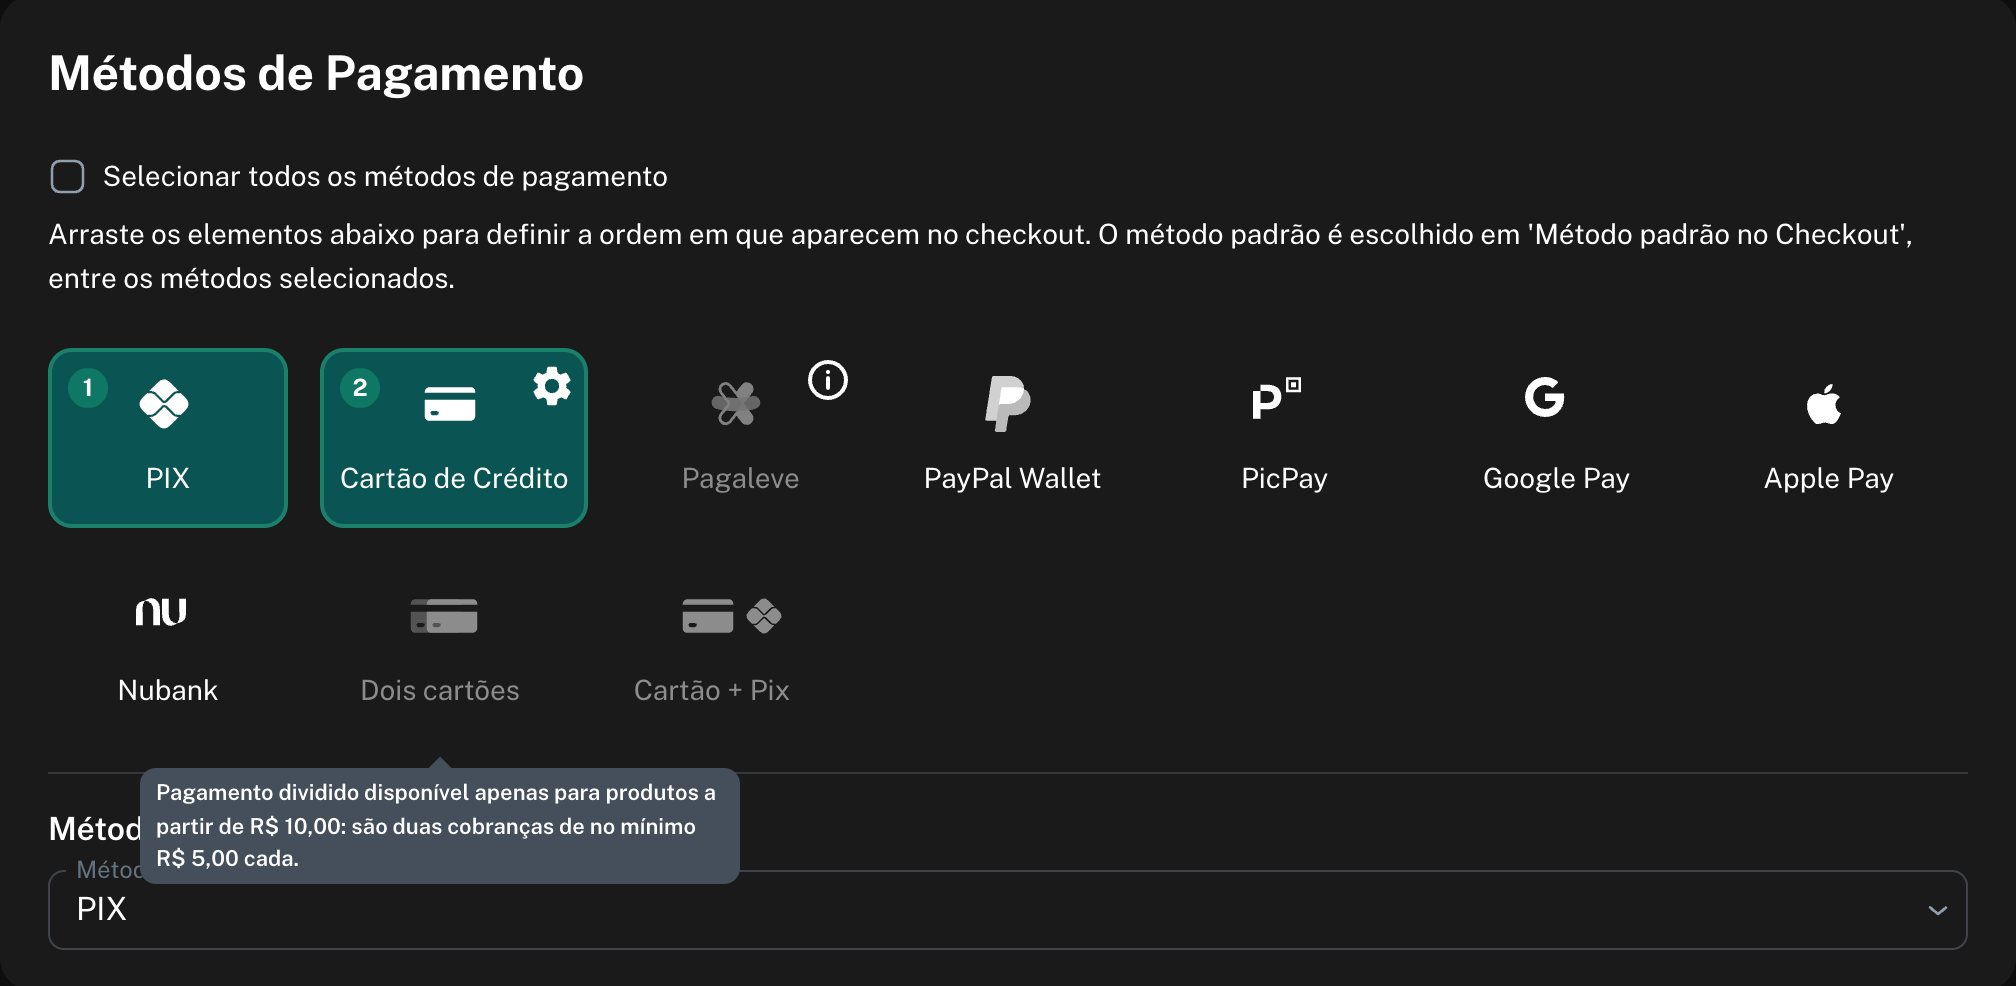Select the Google Pay G icon

coord(1544,397)
